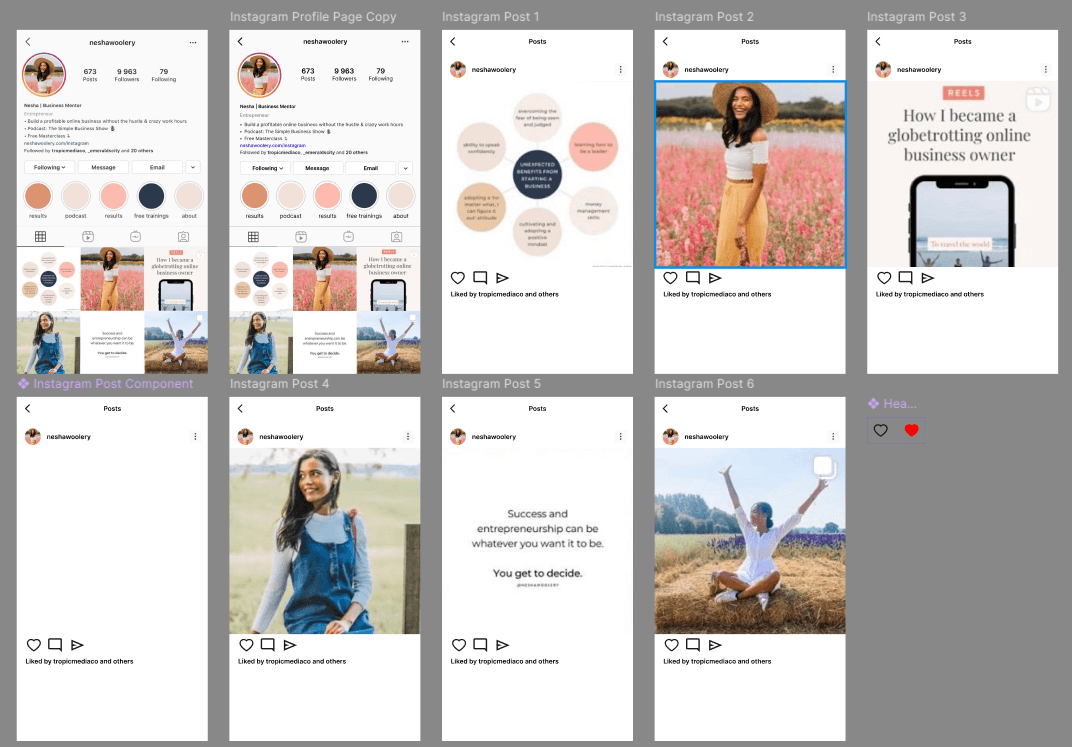Click the comment bubble icon on Instagram Post 4
Viewport: 1072px width, 747px height.
click(267, 644)
